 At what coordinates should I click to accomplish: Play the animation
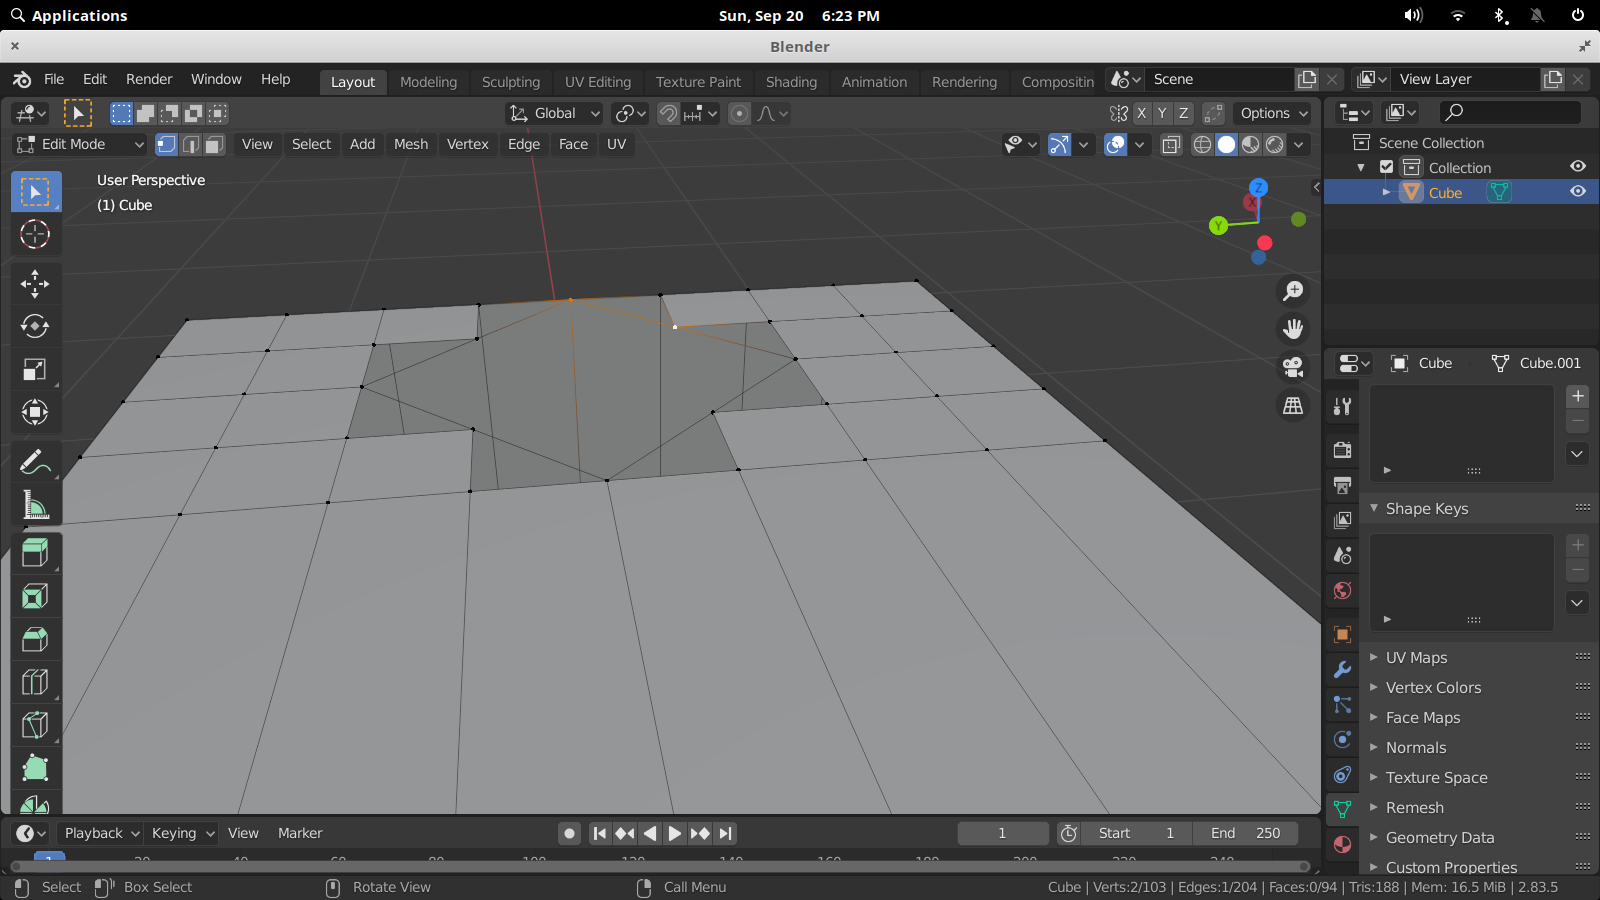[675, 833]
